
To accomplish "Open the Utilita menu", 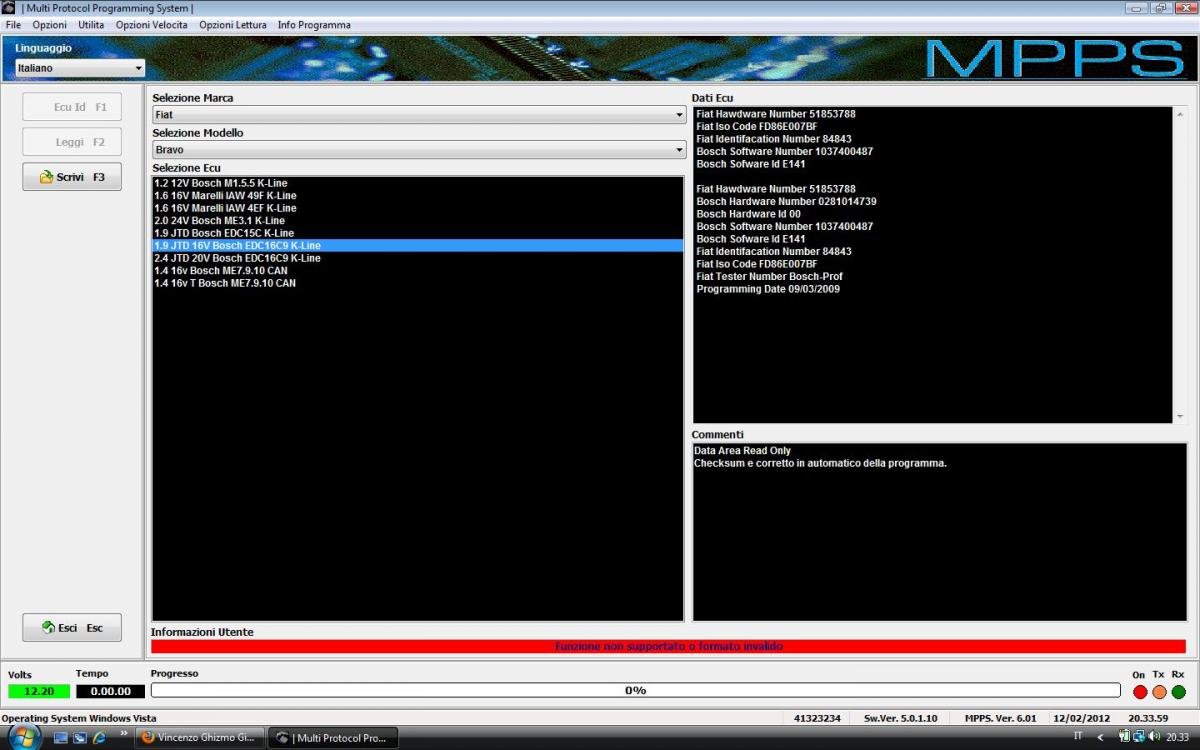I will tap(91, 25).
